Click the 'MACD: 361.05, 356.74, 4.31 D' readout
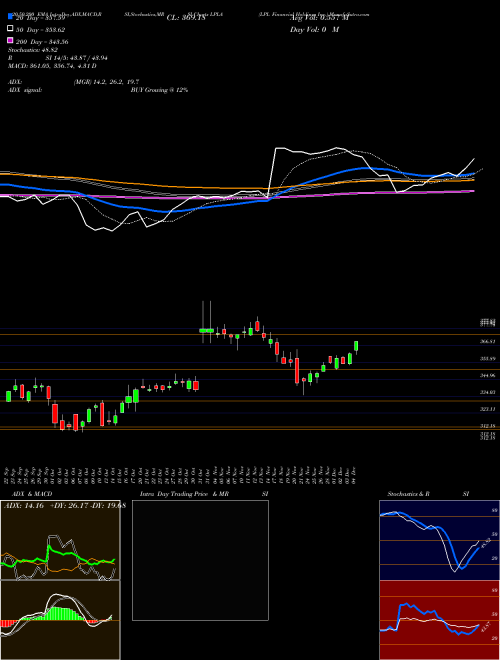Viewport: 500px width, 660px height. (x=52, y=66)
